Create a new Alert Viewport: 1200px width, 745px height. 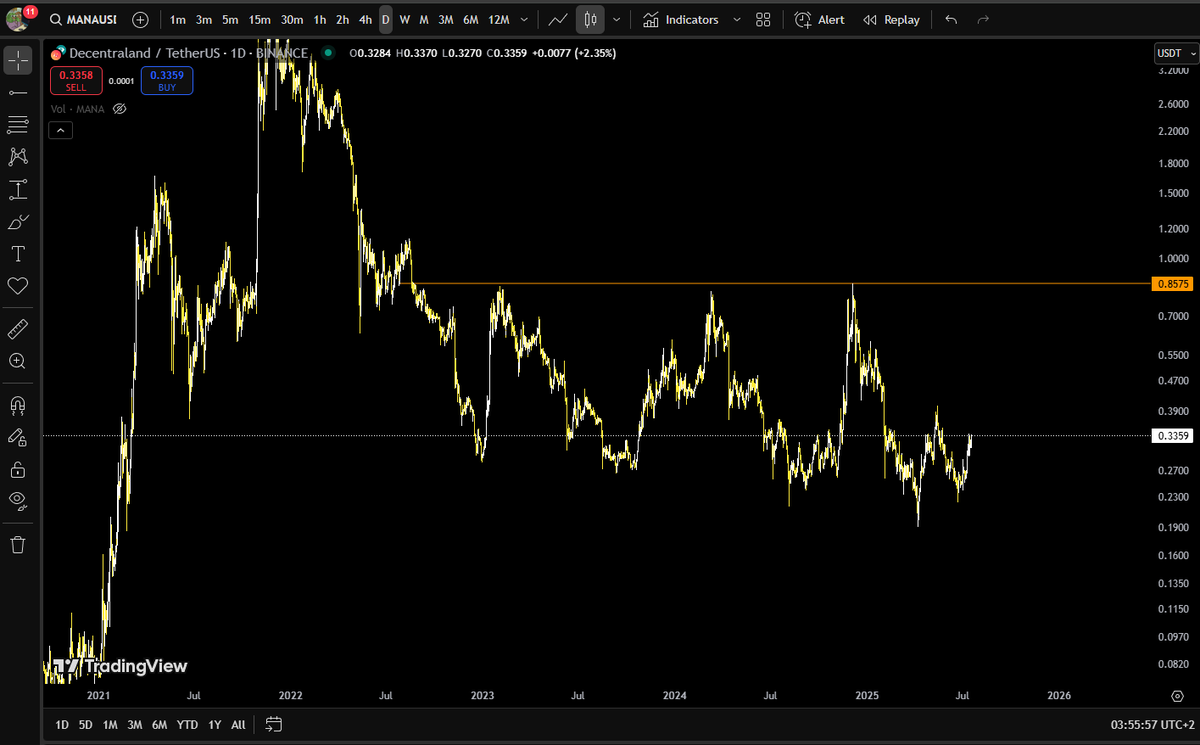pyautogui.click(x=819, y=19)
